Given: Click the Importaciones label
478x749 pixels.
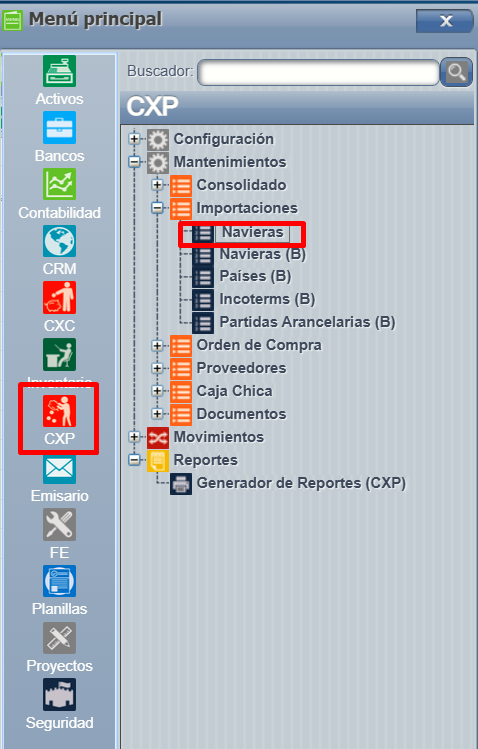Looking at the screenshot, I should tap(247, 208).
